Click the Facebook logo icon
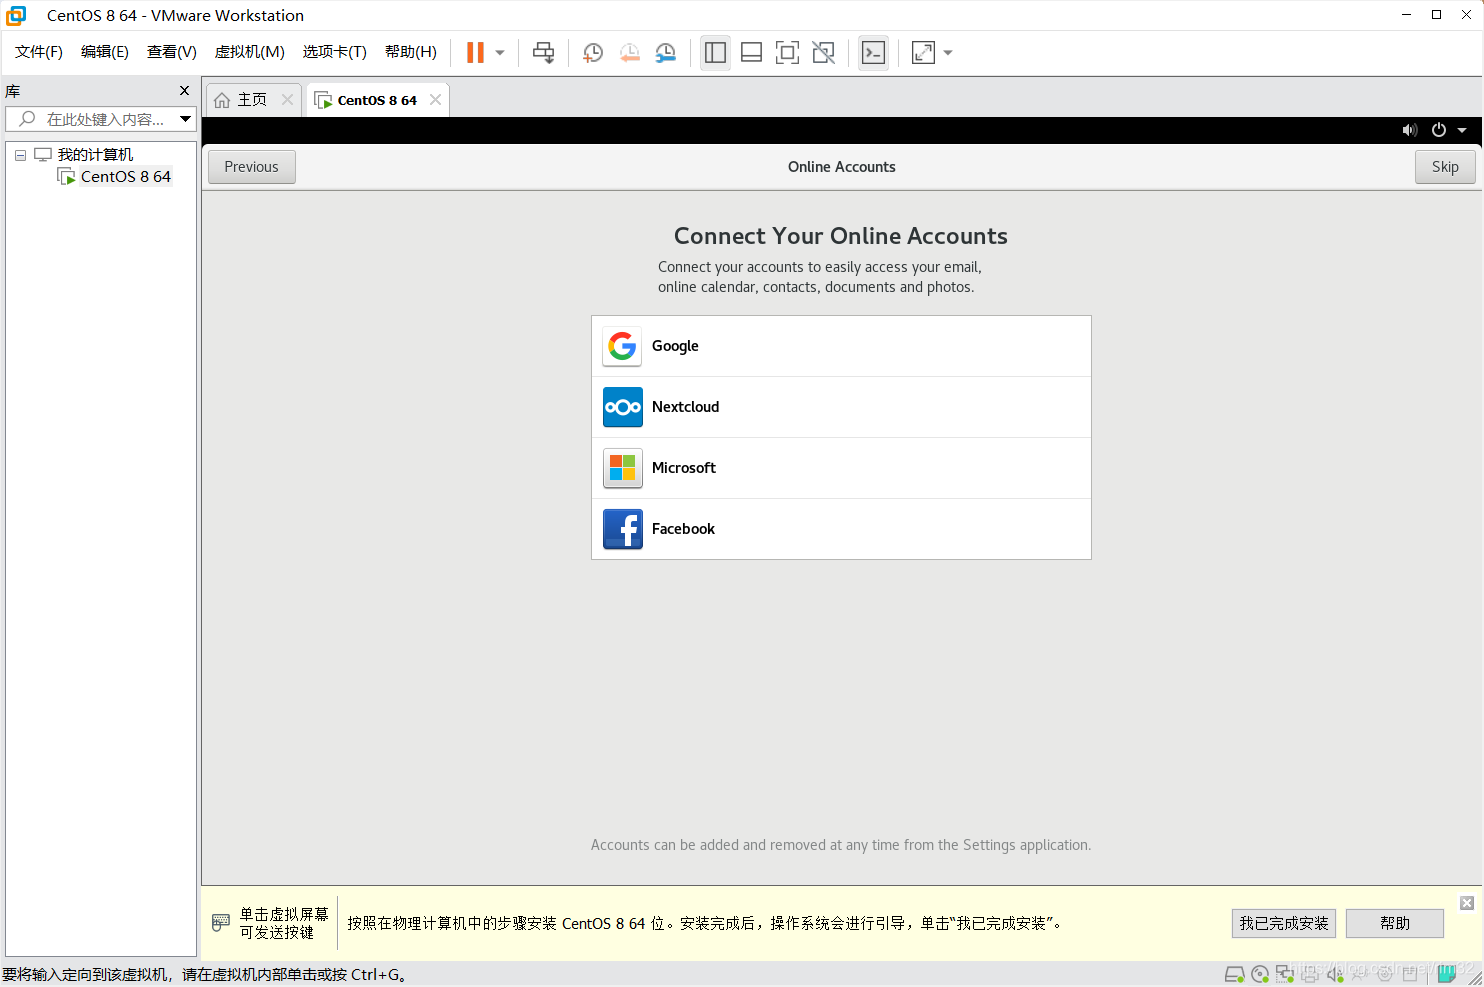This screenshot has width=1484, height=987. tap(623, 529)
